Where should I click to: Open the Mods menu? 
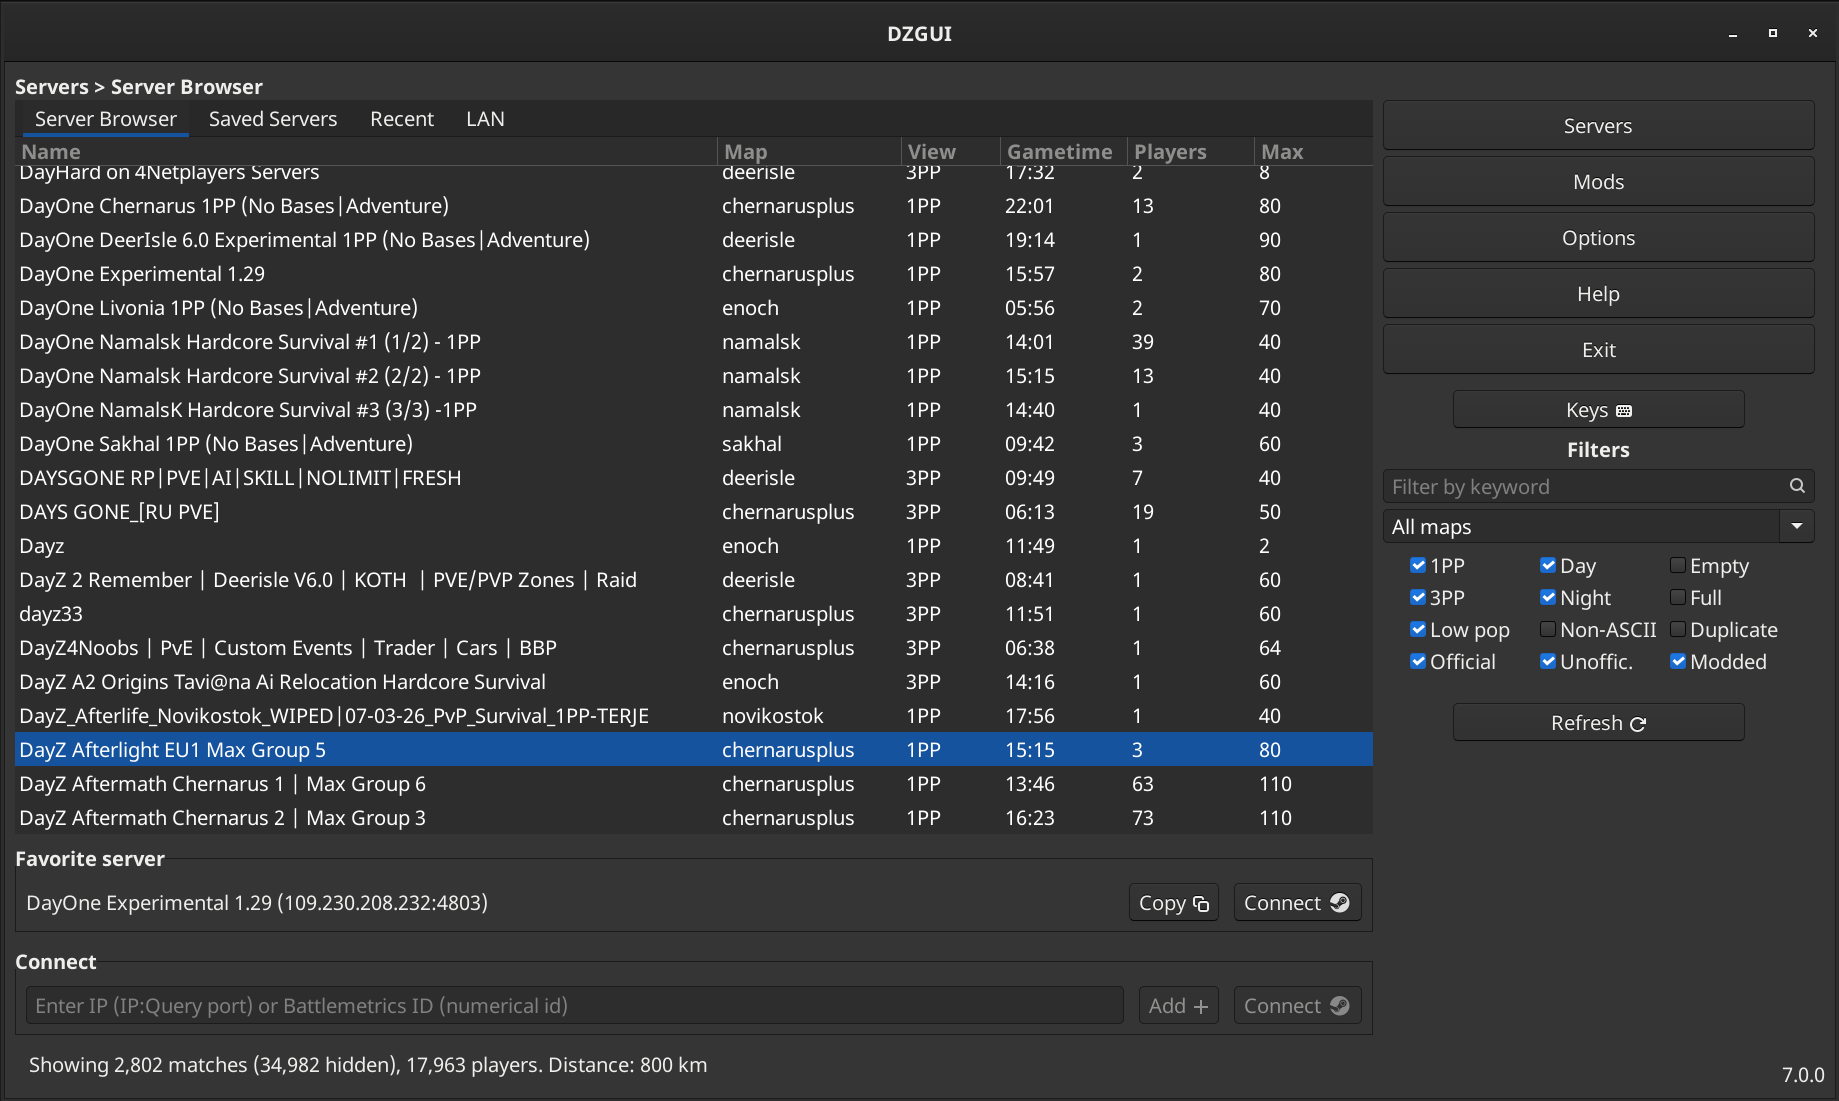click(1598, 182)
